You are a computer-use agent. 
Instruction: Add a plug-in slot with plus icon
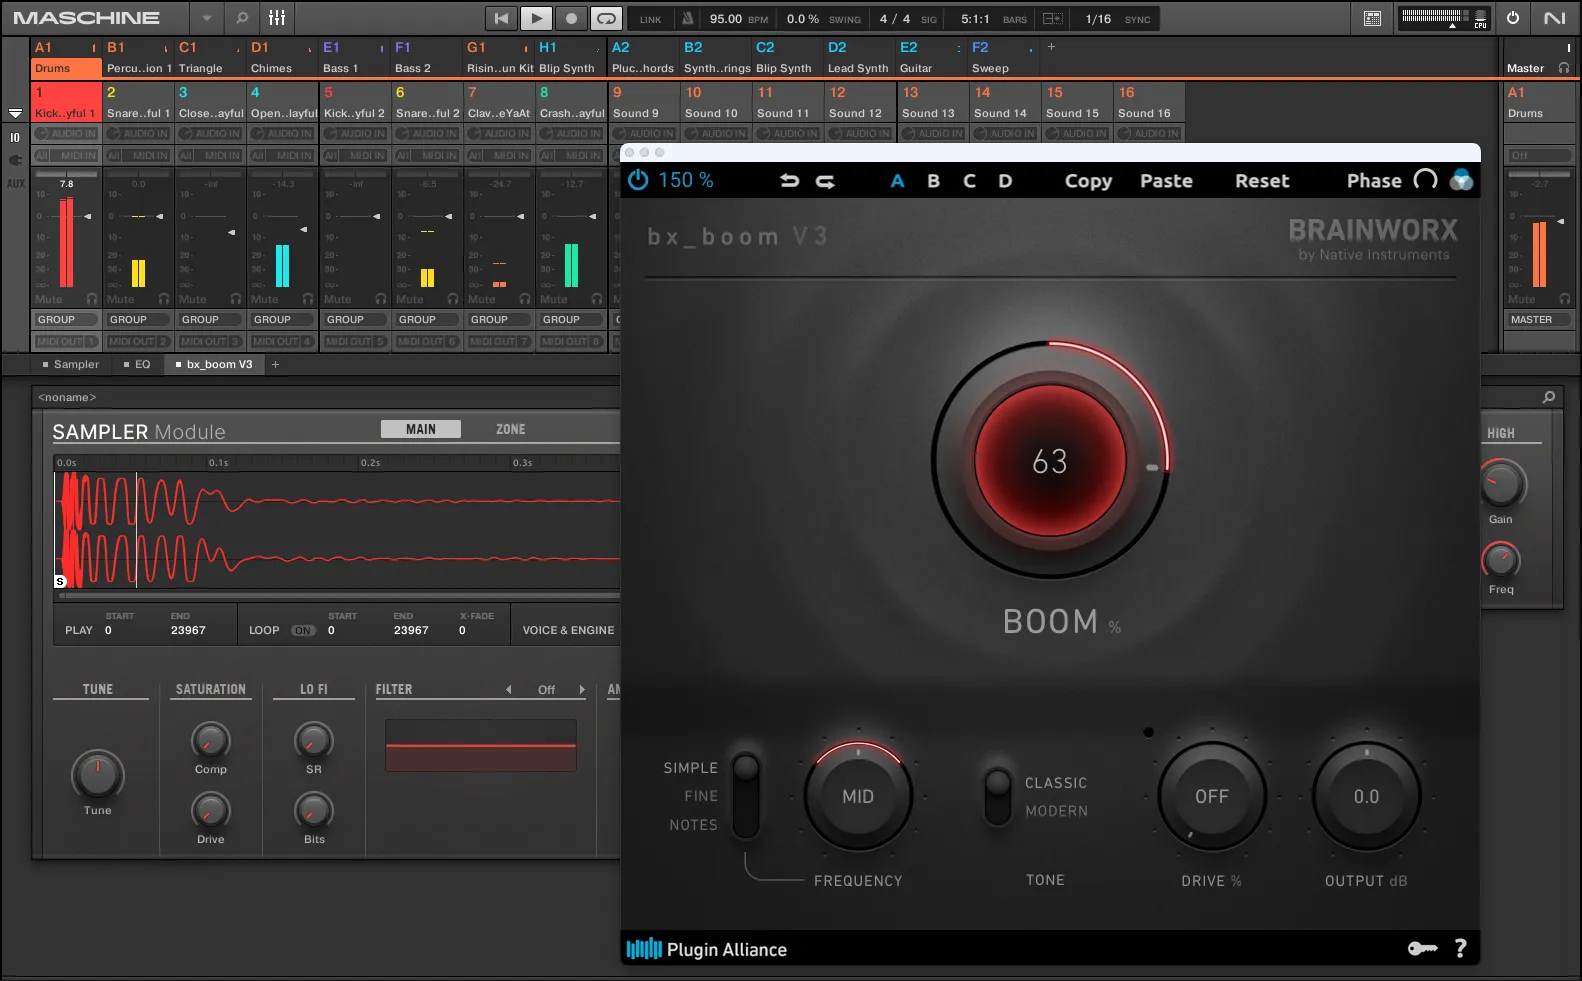(x=275, y=364)
